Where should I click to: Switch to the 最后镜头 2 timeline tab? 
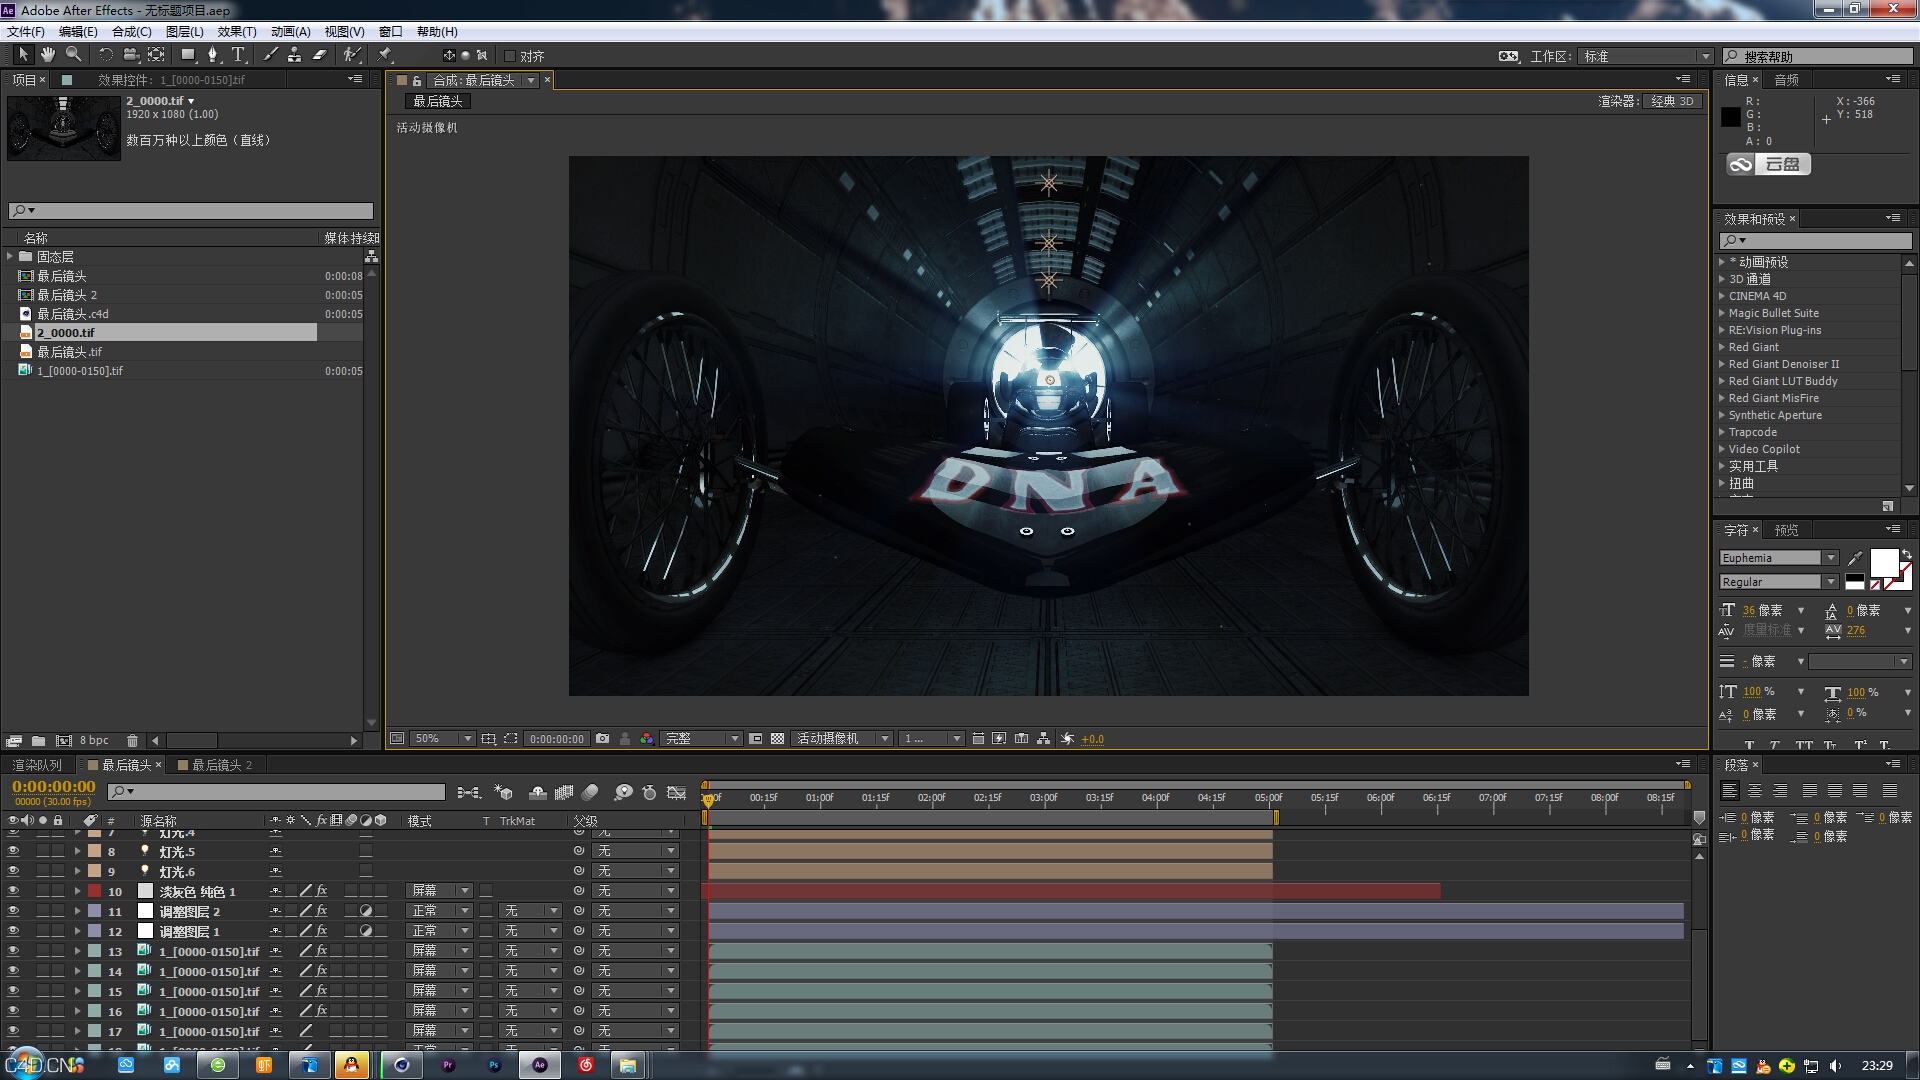tap(221, 765)
